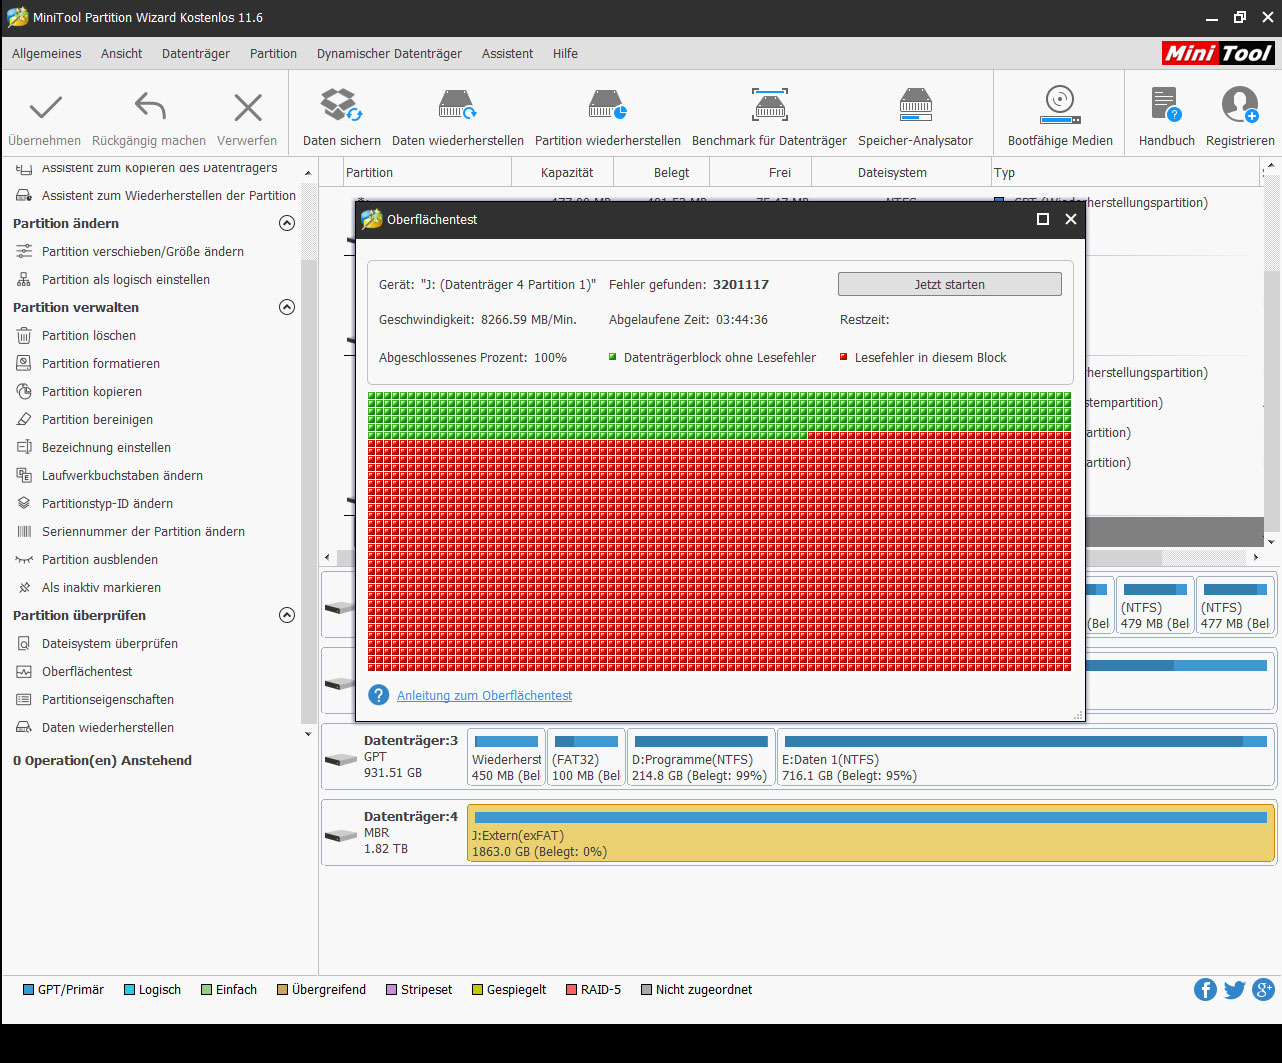The width and height of the screenshot is (1282, 1063).
Task: Click the Rückgängig machen undo icon
Action: click(150, 107)
